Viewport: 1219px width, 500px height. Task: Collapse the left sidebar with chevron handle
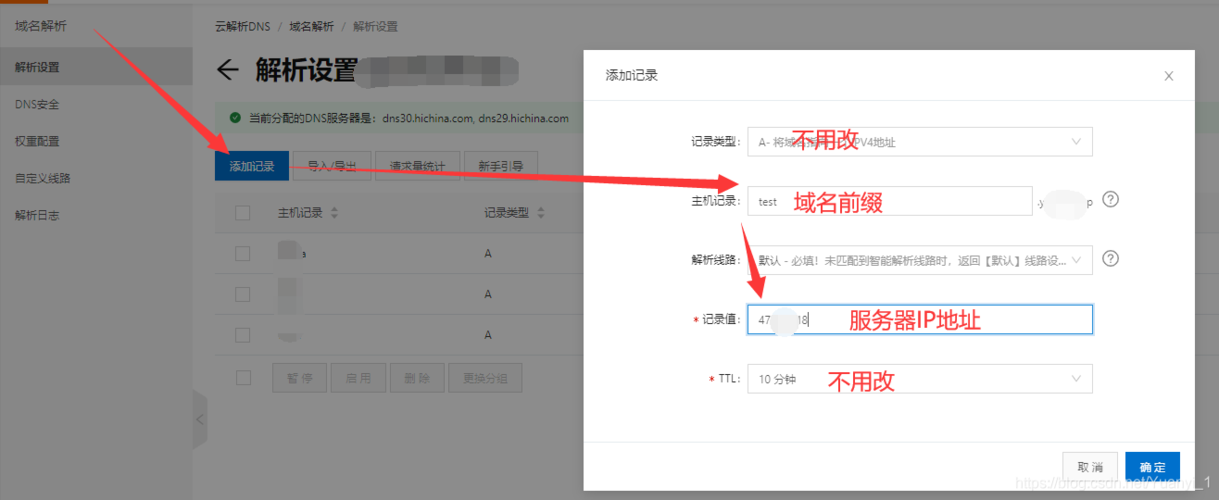199,420
